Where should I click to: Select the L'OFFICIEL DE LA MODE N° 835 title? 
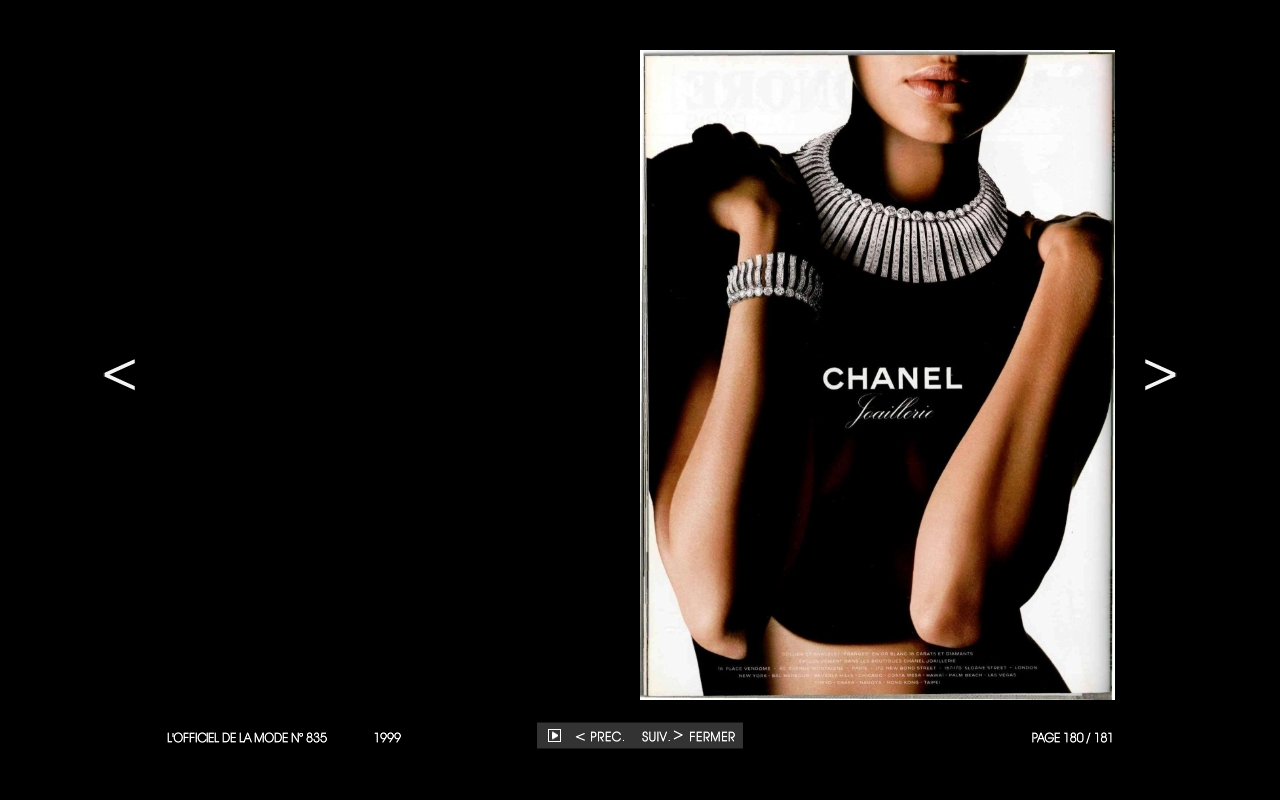pyautogui.click(x=247, y=738)
